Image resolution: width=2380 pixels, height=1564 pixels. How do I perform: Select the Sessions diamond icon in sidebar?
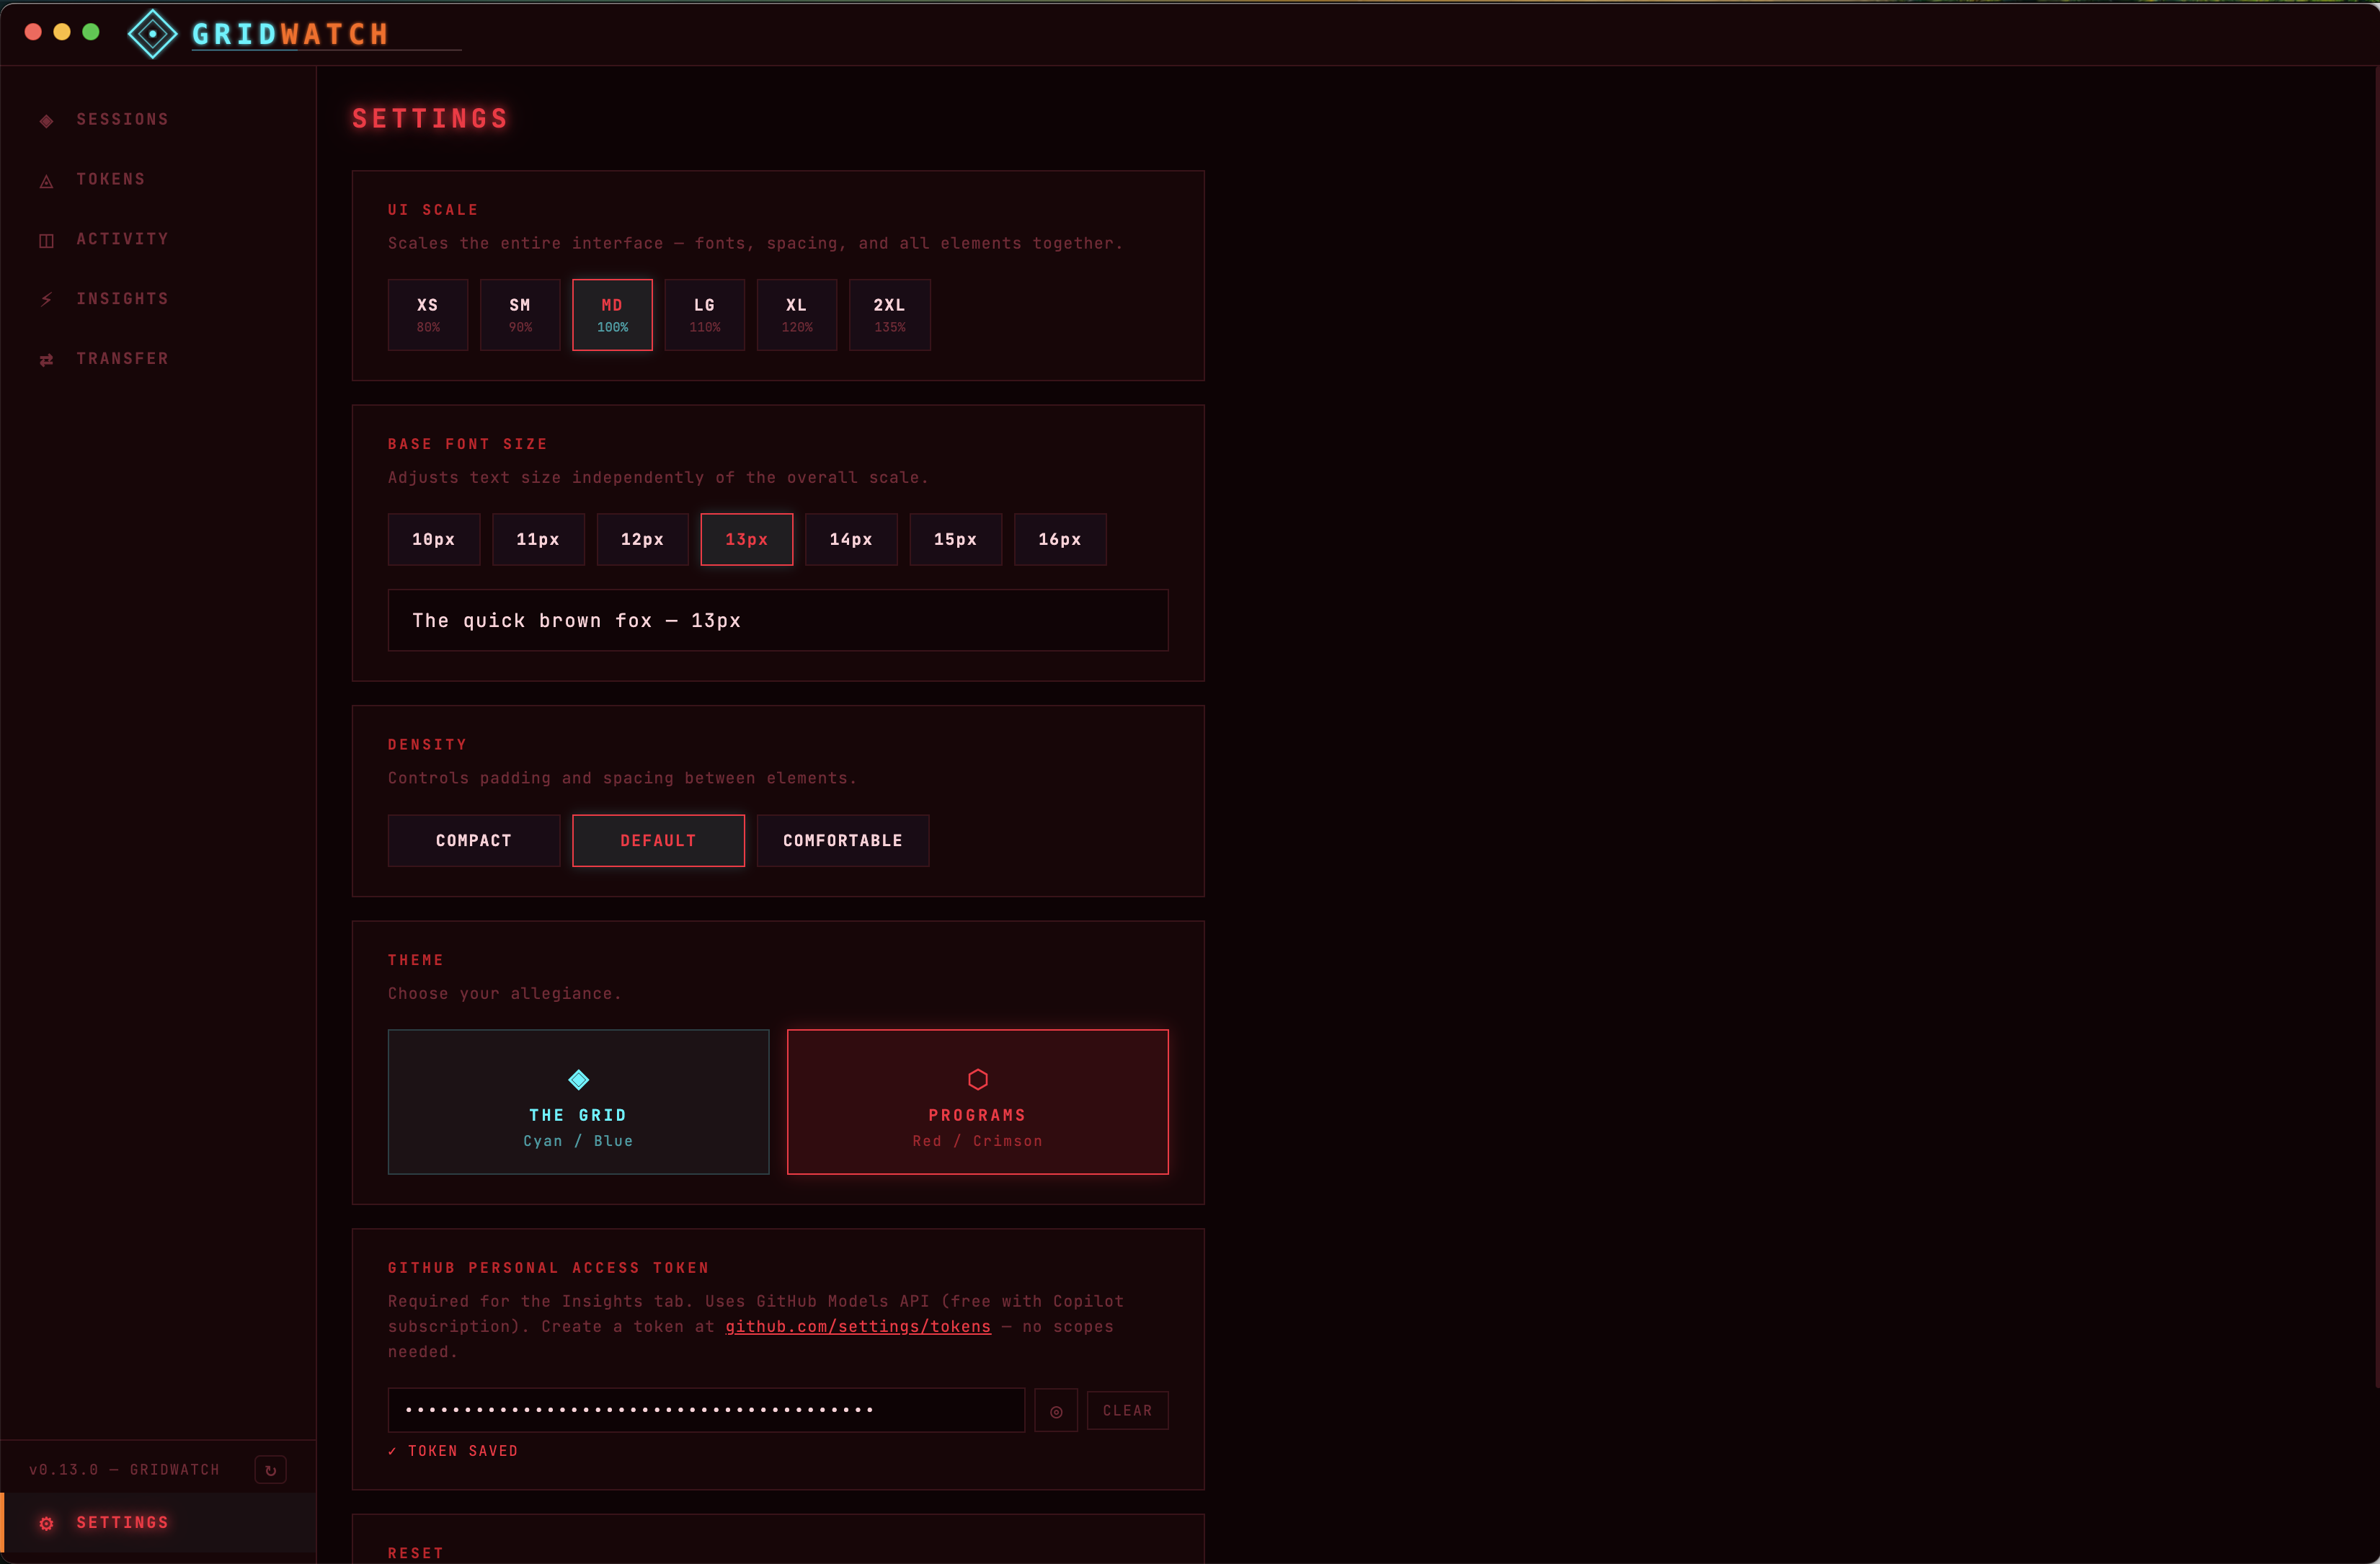(47, 120)
